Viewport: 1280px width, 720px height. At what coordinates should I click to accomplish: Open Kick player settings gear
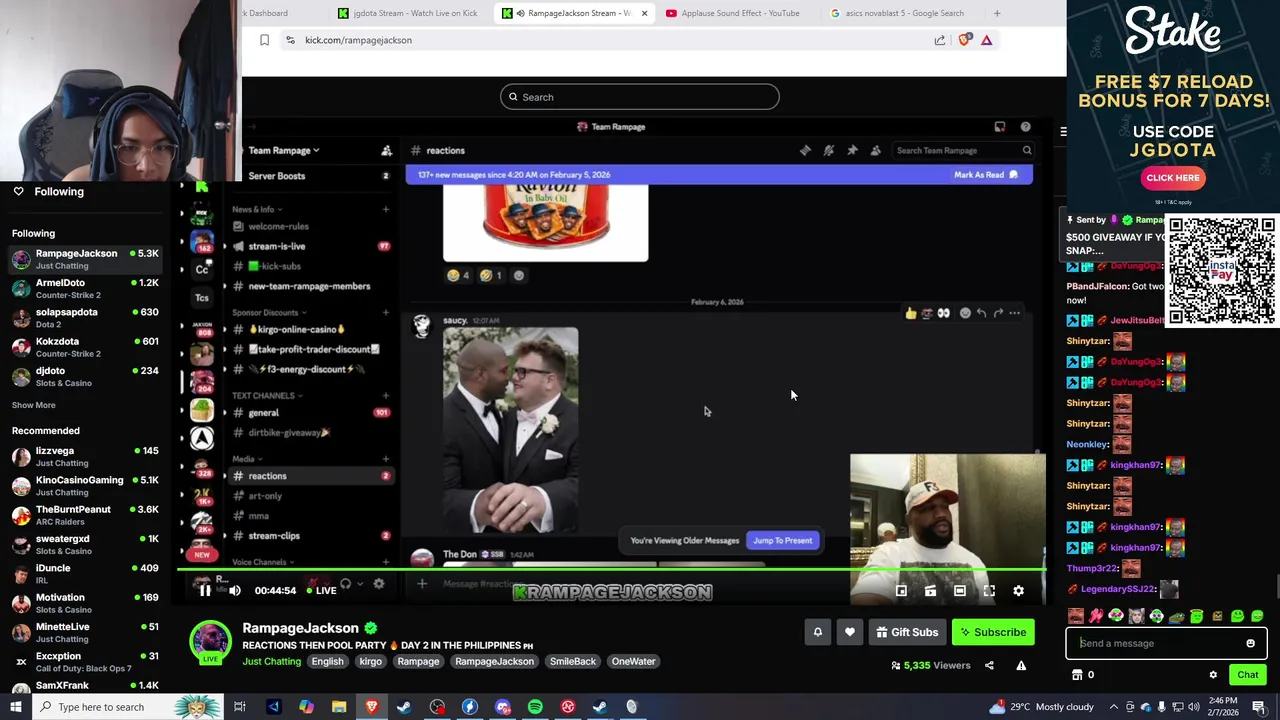tap(1018, 590)
